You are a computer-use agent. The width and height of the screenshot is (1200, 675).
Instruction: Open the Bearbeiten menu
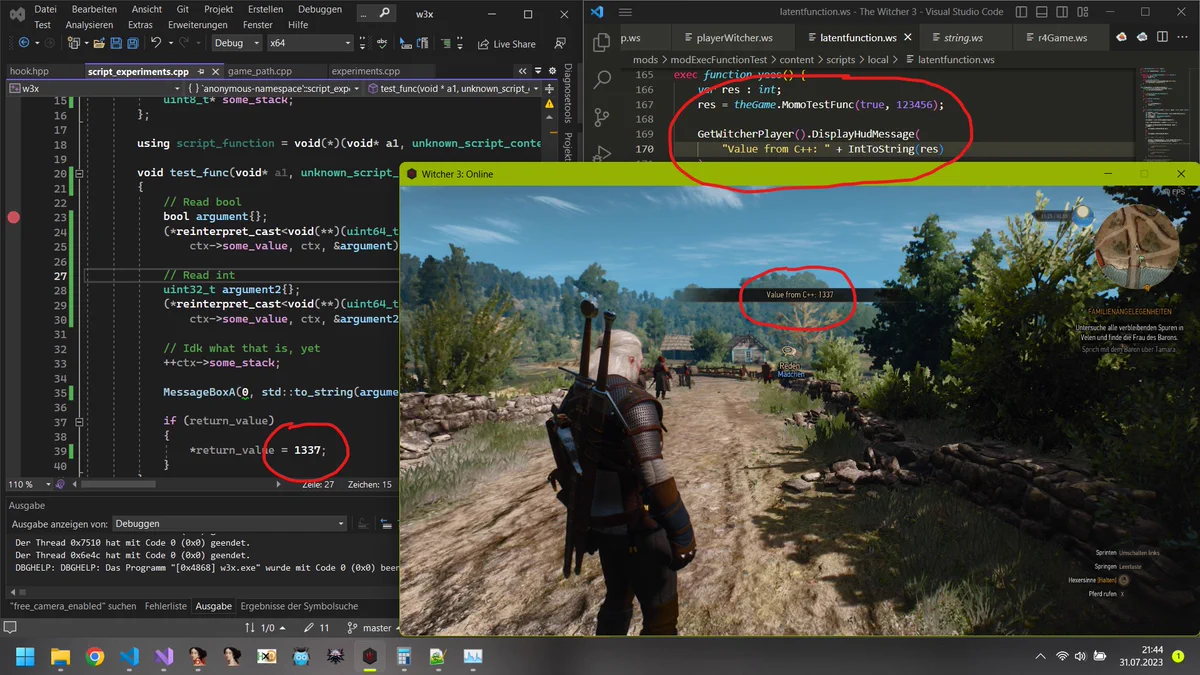(x=94, y=9)
